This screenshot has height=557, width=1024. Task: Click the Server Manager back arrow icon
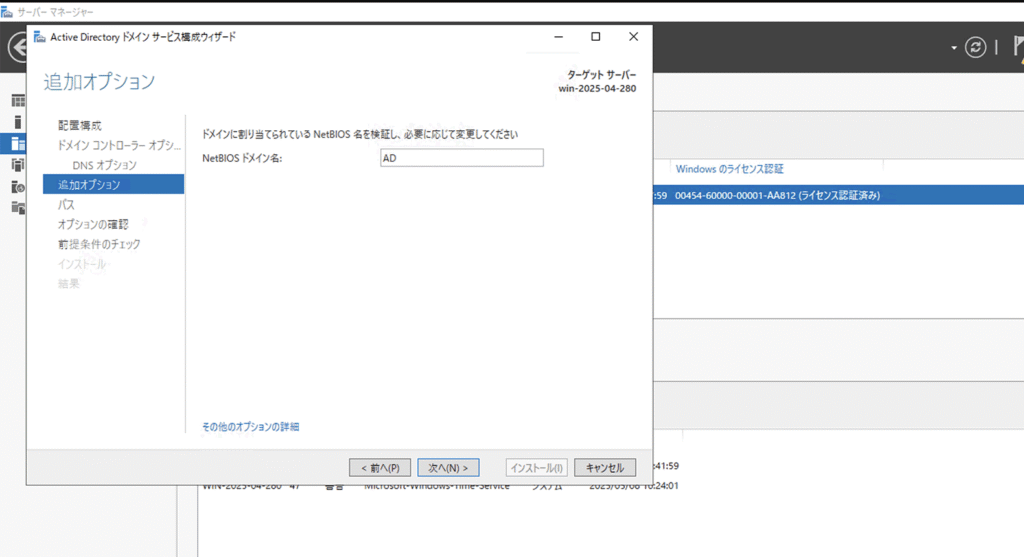(18, 48)
